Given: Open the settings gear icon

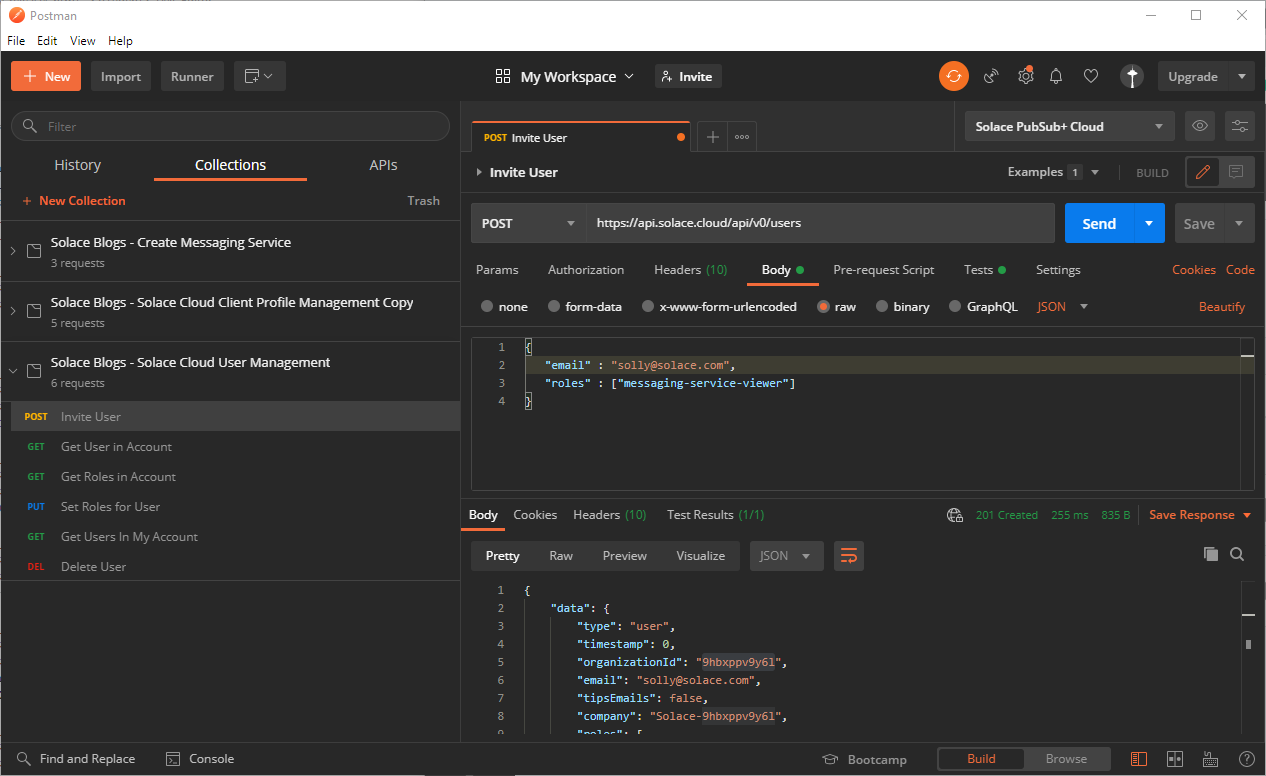Looking at the screenshot, I should 1025,76.
